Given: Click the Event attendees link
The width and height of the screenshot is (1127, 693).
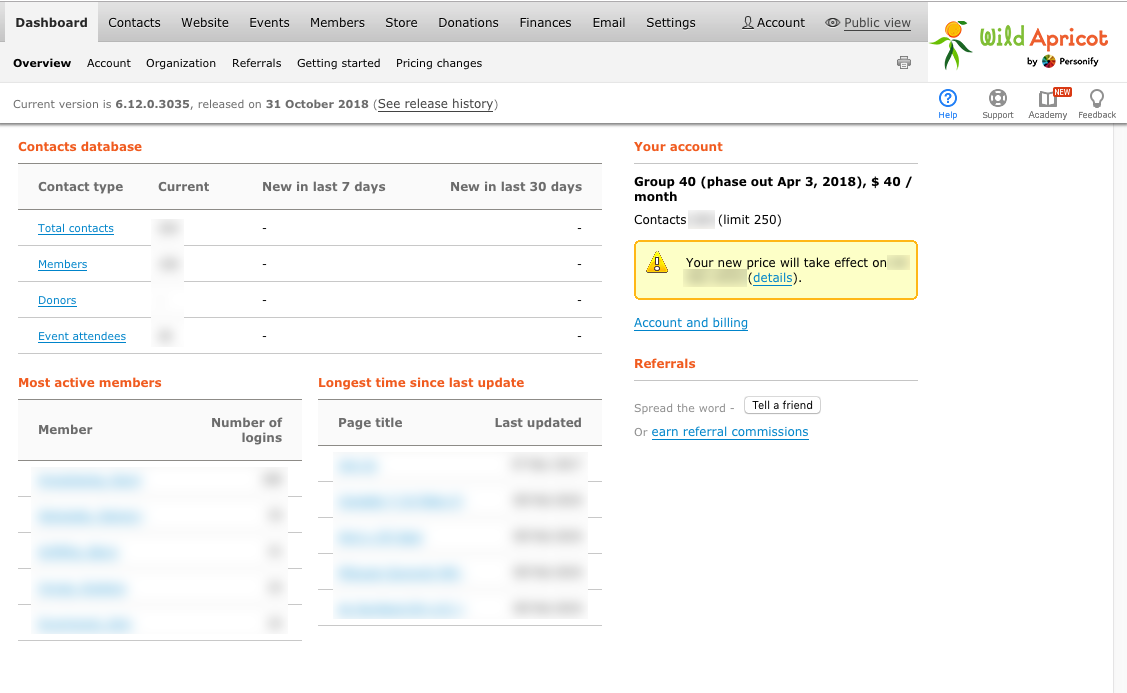Looking at the screenshot, I should (82, 336).
